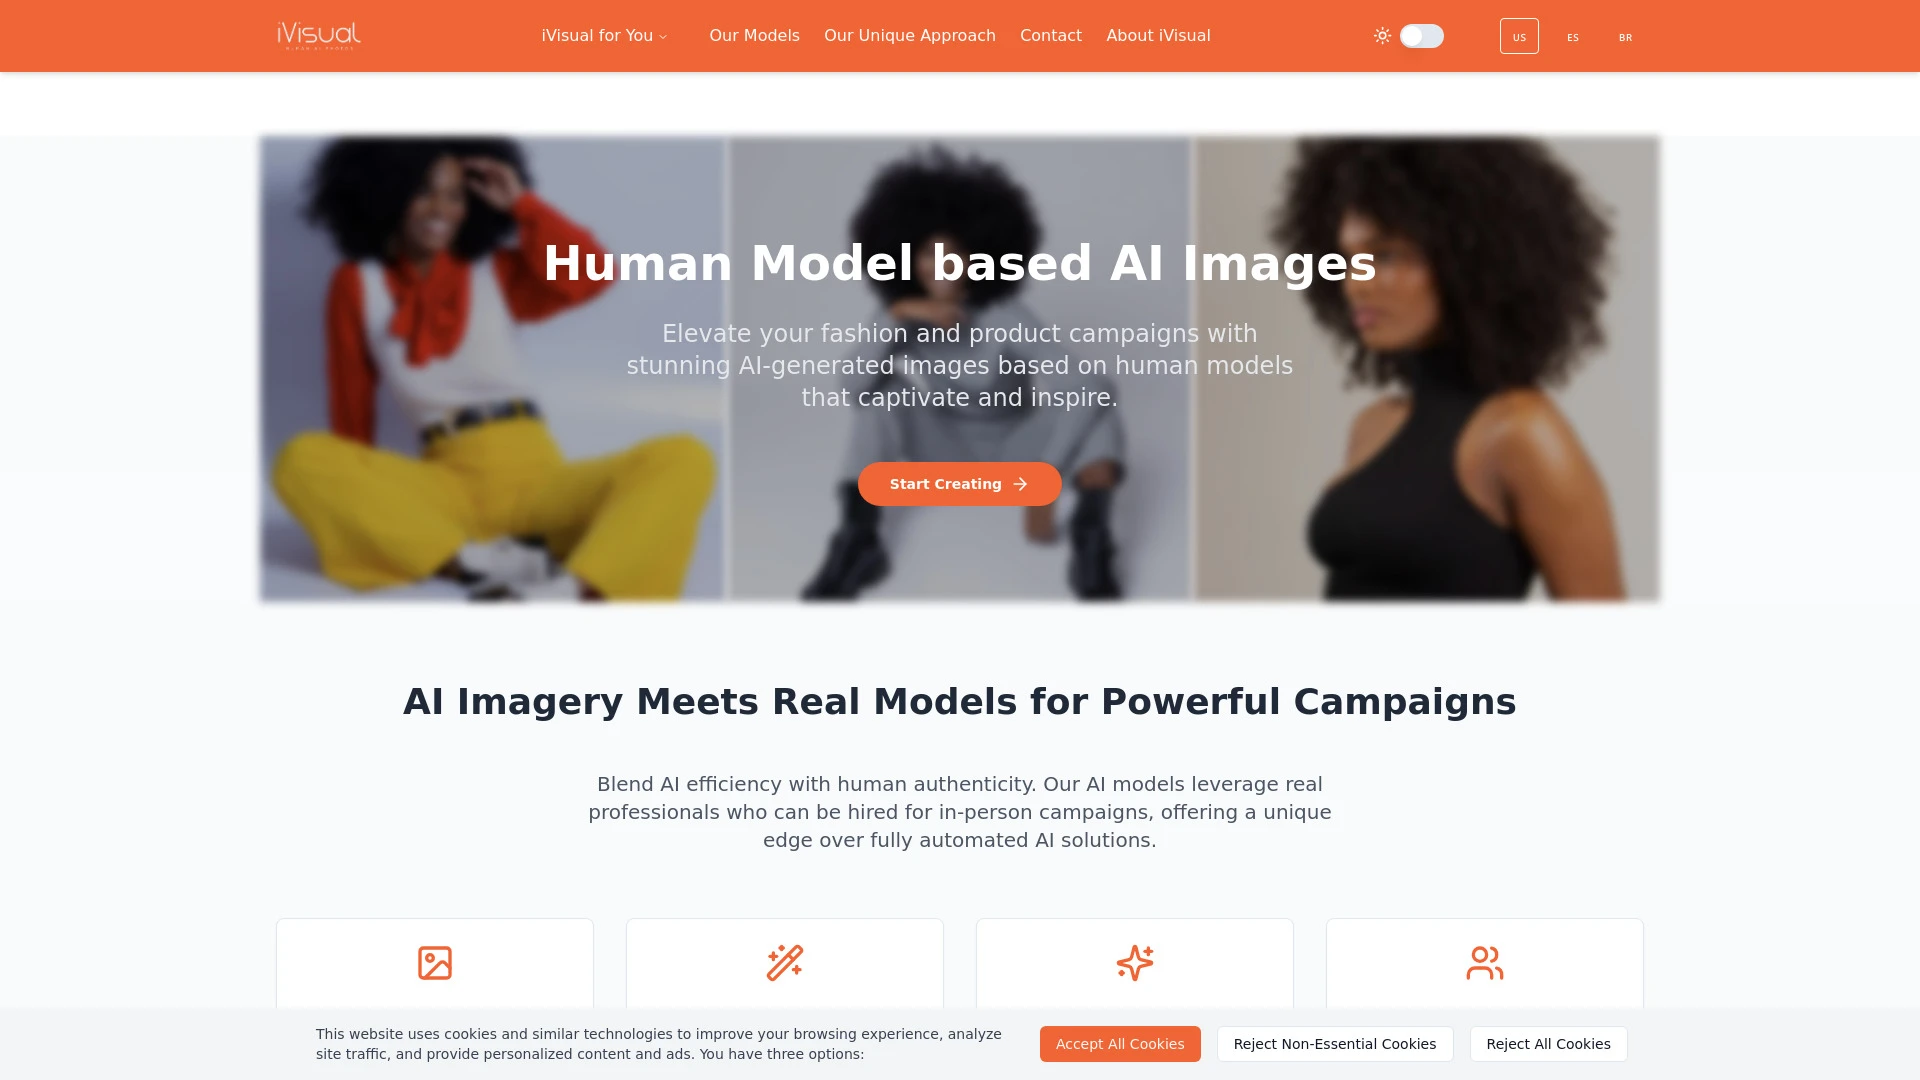The image size is (1920, 1080).
Task: Expand the iVisual for You dropdown
Action: (x=605, y=36)
